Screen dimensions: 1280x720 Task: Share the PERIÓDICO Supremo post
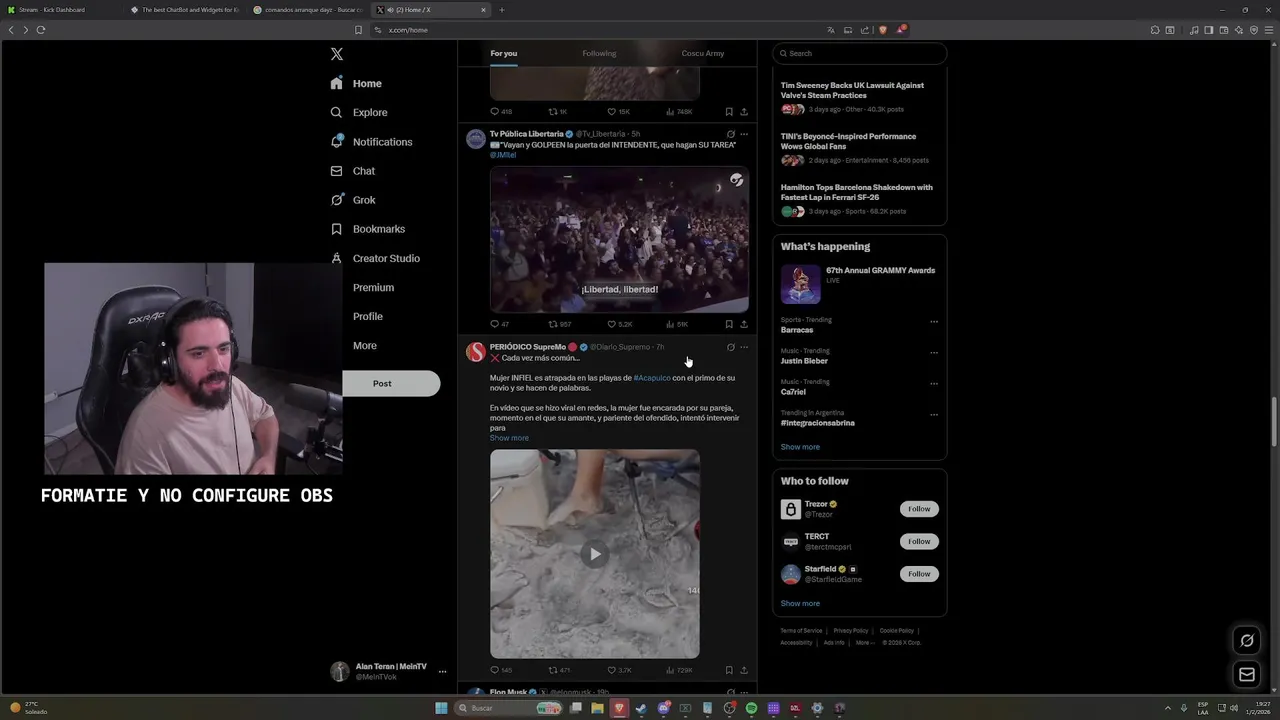[744, 670]
